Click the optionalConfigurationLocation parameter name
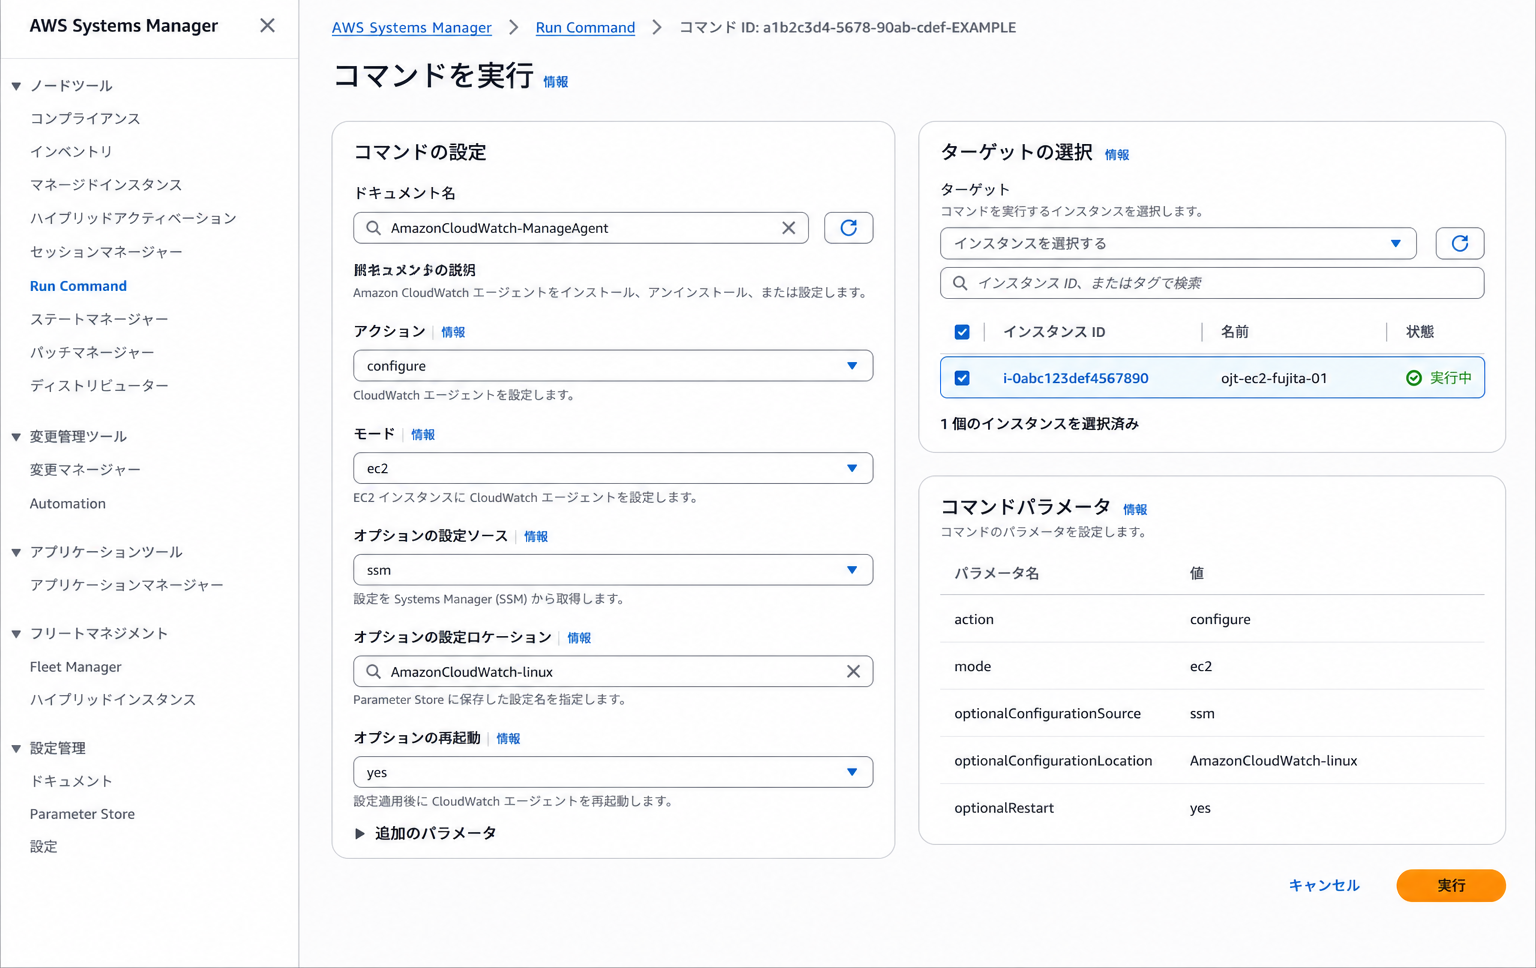 point(1053,761)
